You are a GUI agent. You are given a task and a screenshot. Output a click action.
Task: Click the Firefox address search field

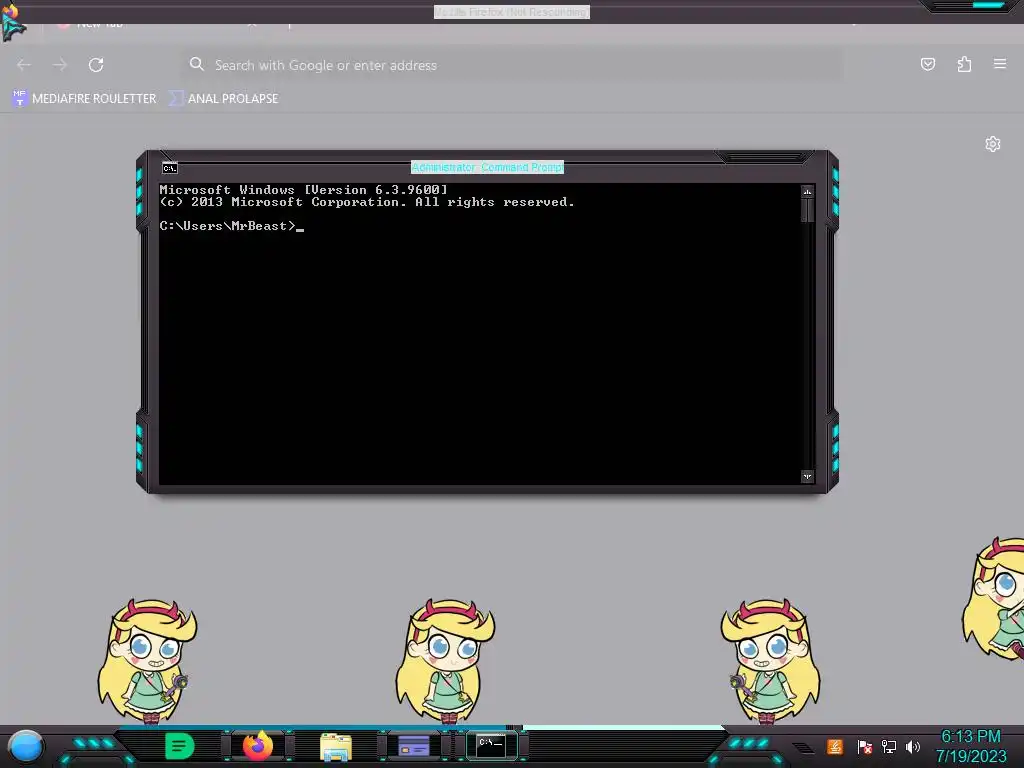513,65
